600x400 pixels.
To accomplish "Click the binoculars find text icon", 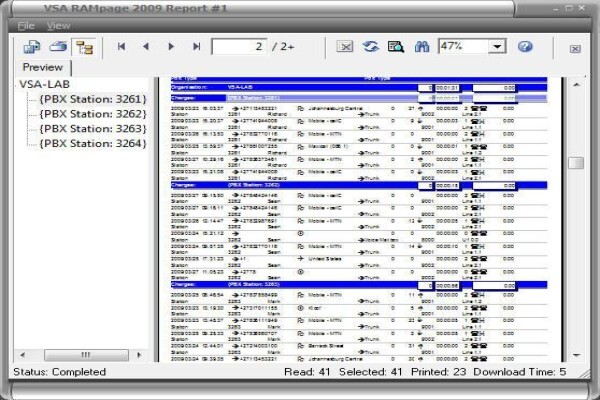I will click(x=421, y=47).
